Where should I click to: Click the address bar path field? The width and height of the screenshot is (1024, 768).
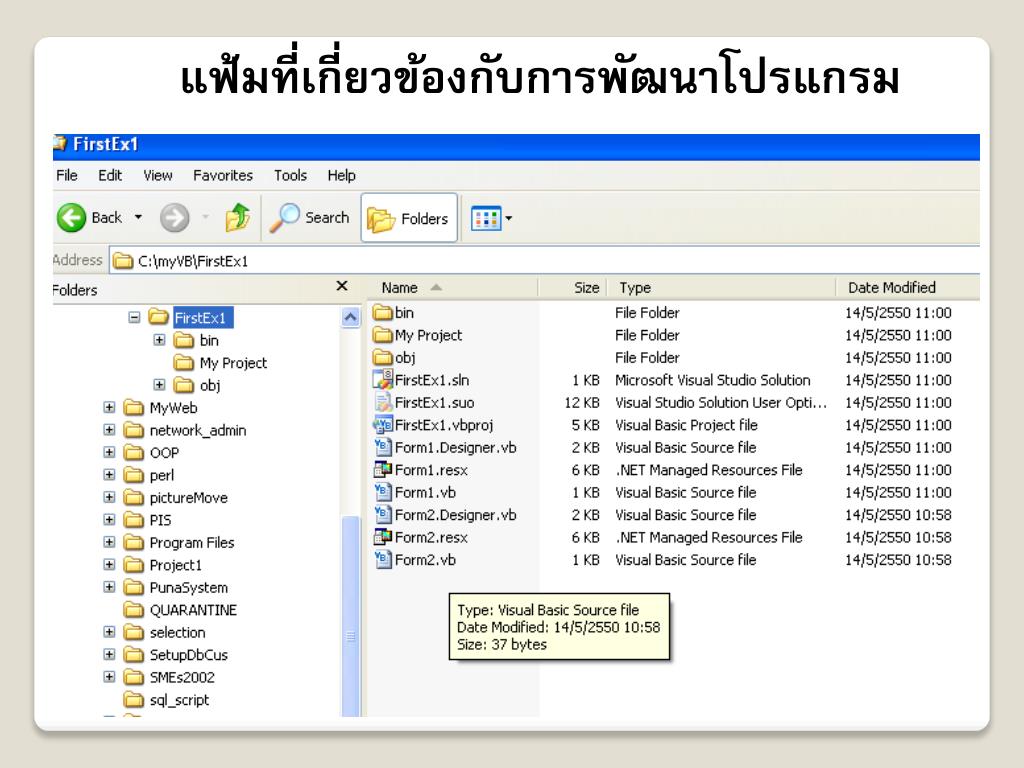[545, 261]
